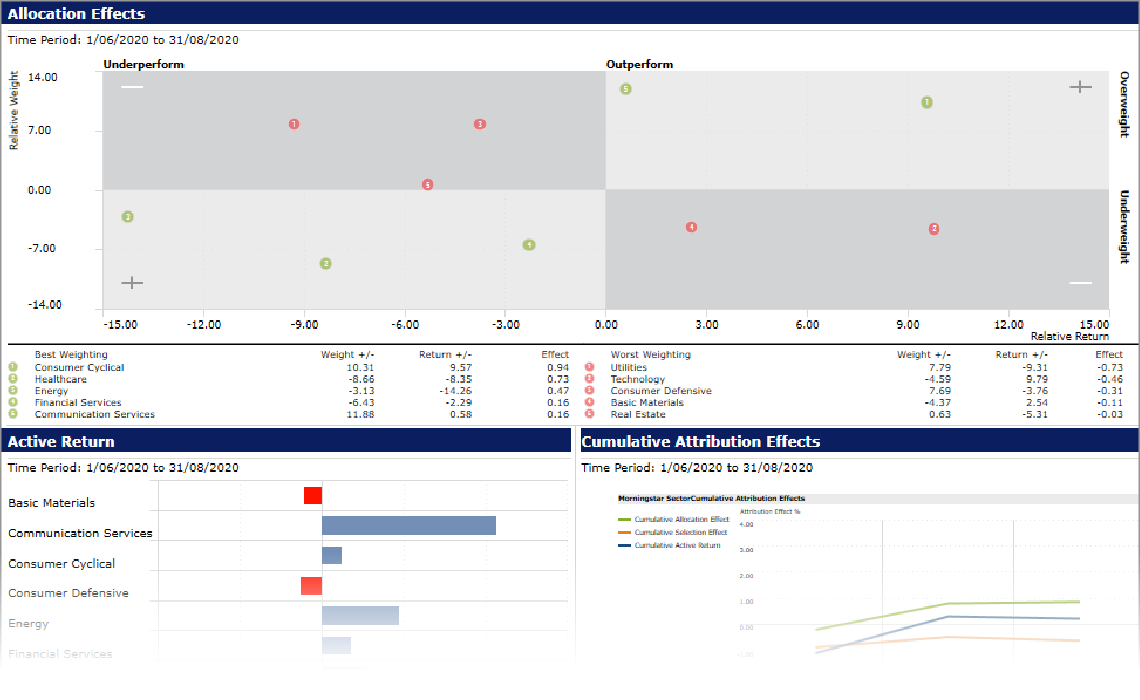Click the red marker beside Utilities row
The width and height of the screenshot is (1140, 700).
click(x=590, y=368)
